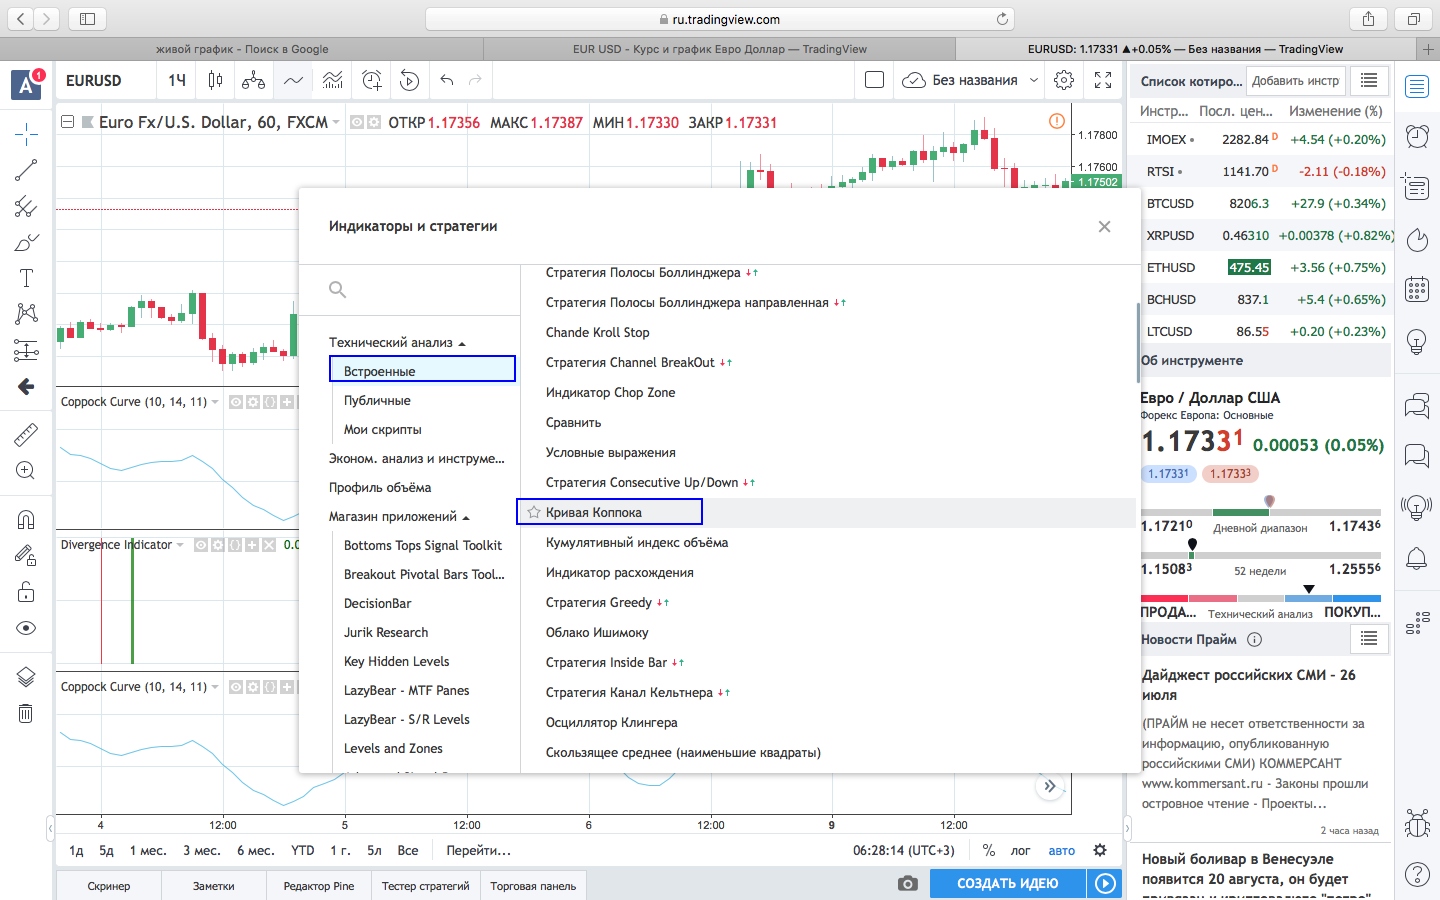Image resolution: width=1440 pixels, height=900 pixels.
Task: Open the Euro Fx symbol legend dropdown arrow
Action: pyautogui.click(x=336, y=122)
